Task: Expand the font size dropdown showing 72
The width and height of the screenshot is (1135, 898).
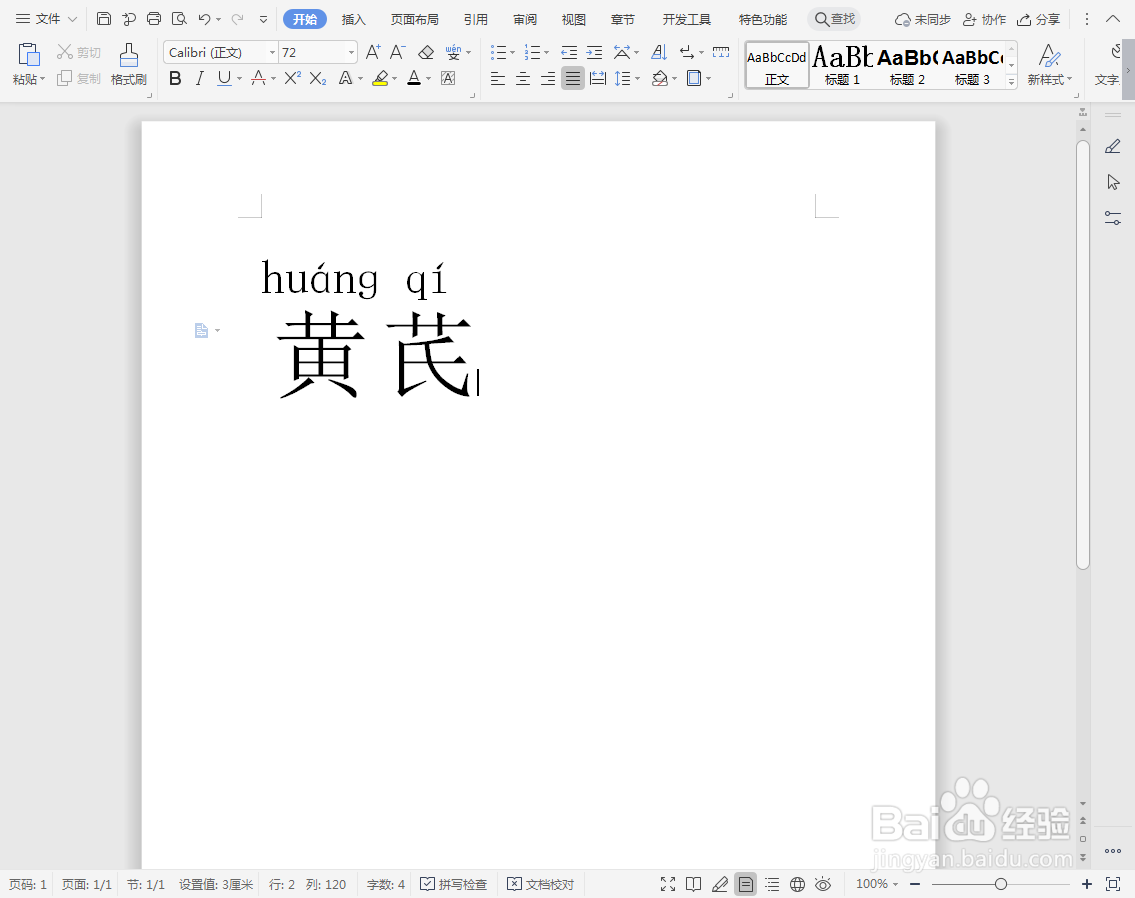Action: (x=350, y=52)
